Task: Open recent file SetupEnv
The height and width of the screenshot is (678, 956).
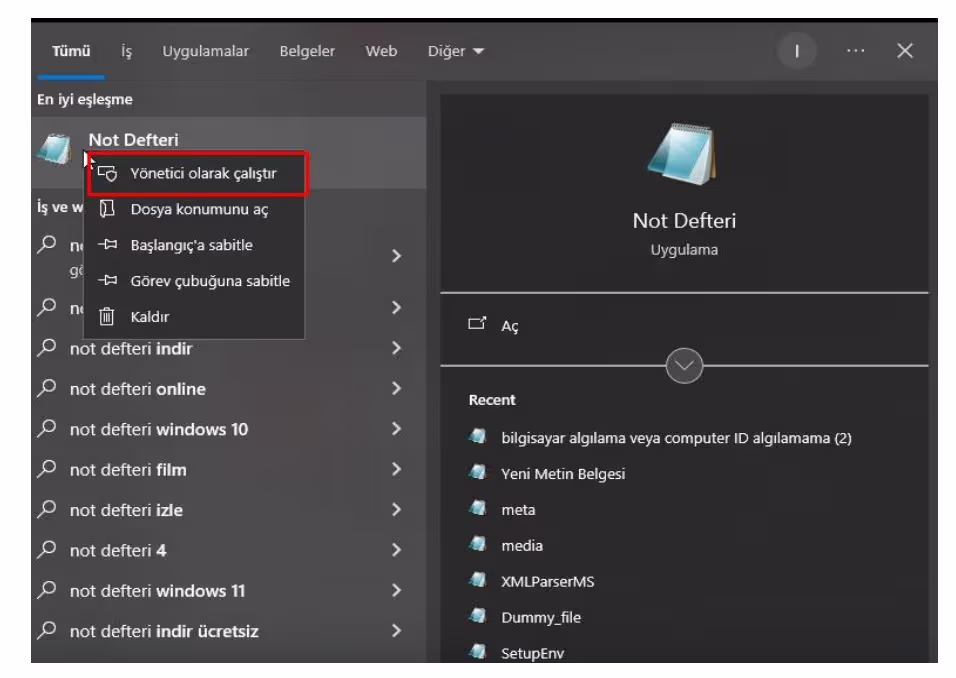Action: 532,654
